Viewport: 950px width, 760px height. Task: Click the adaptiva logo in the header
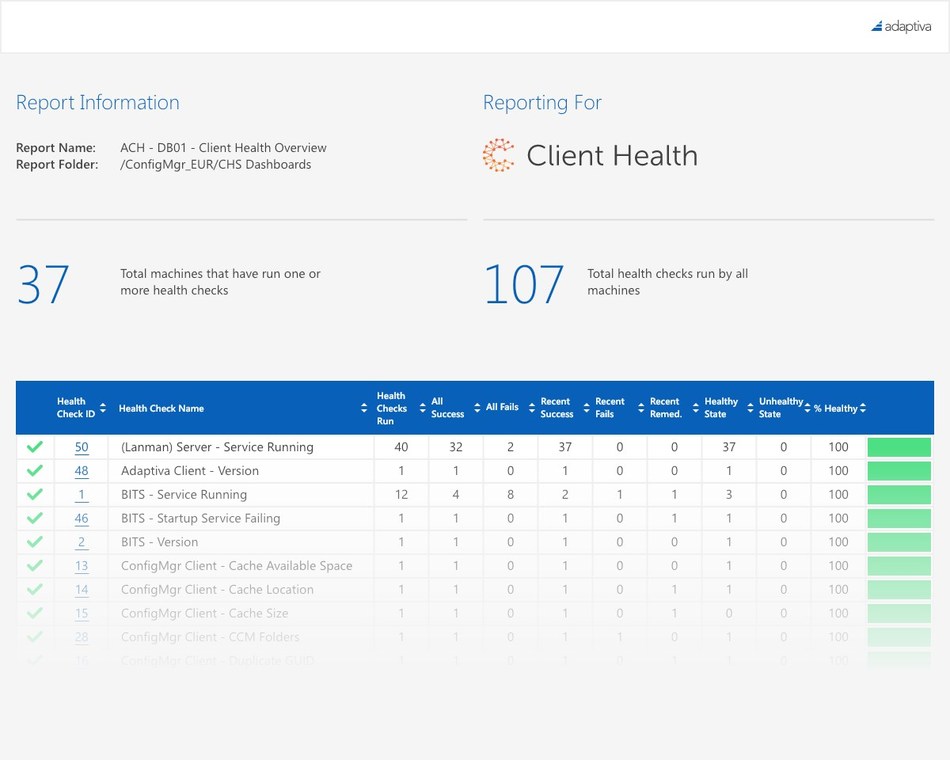[901, 27]
